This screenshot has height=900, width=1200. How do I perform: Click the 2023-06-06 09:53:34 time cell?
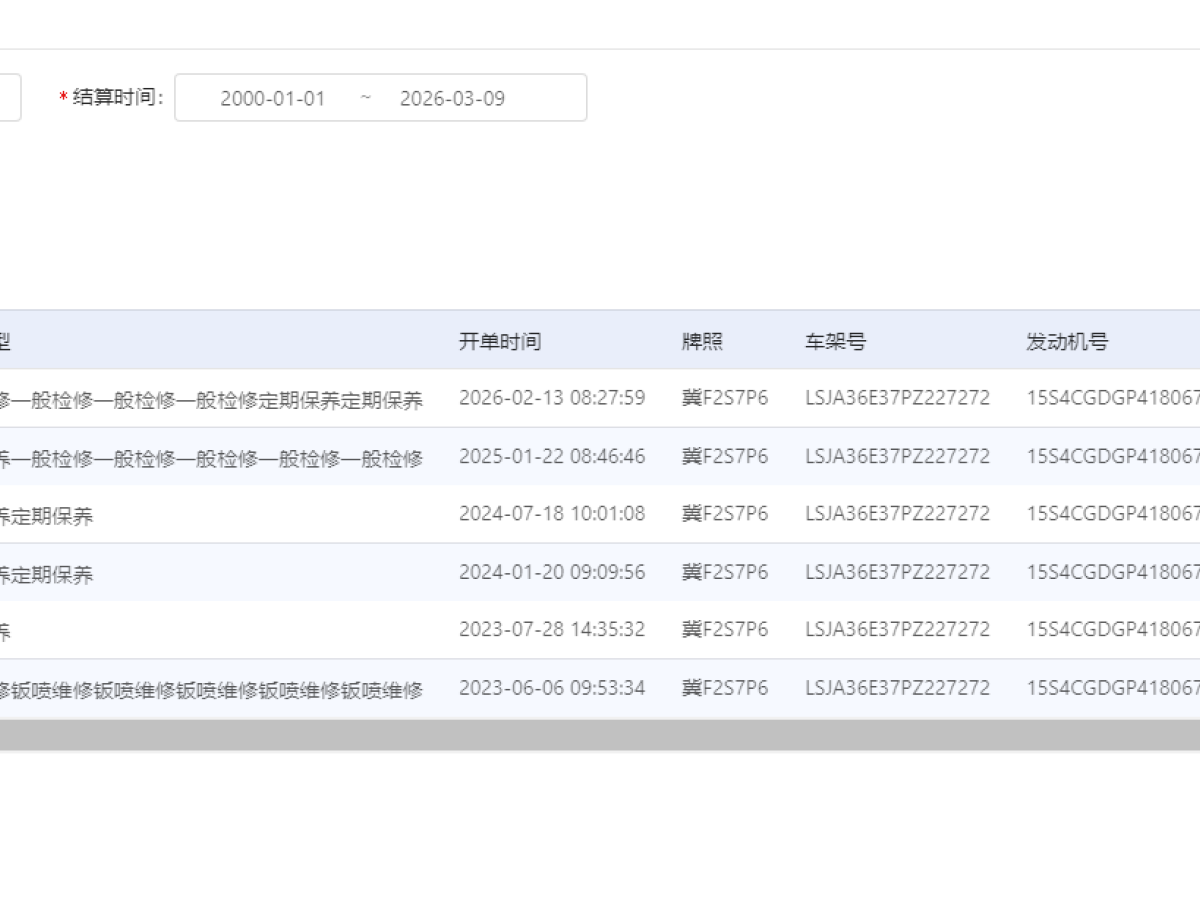coord(552,688)
